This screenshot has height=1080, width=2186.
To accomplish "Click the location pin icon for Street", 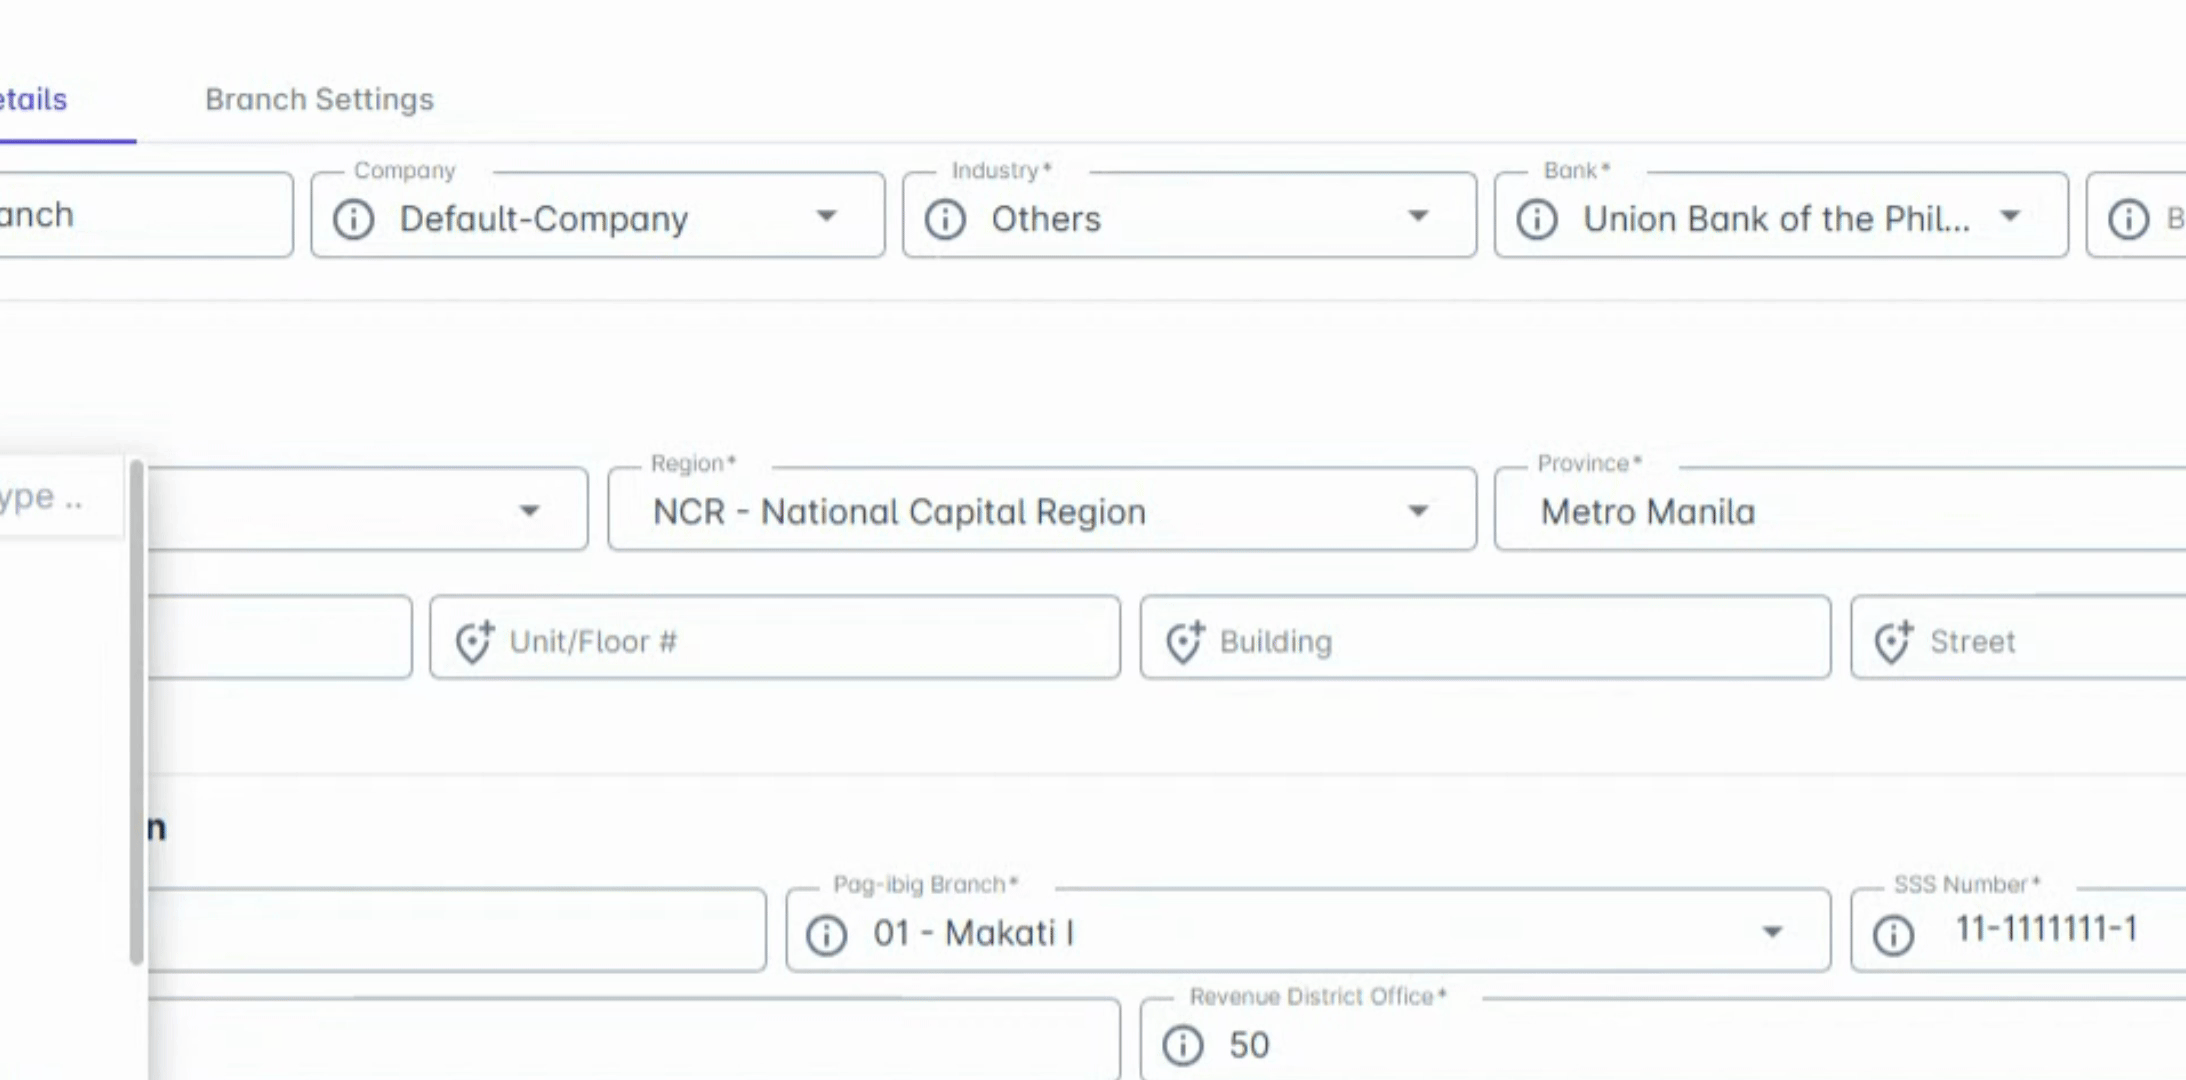I will 1893,641.
